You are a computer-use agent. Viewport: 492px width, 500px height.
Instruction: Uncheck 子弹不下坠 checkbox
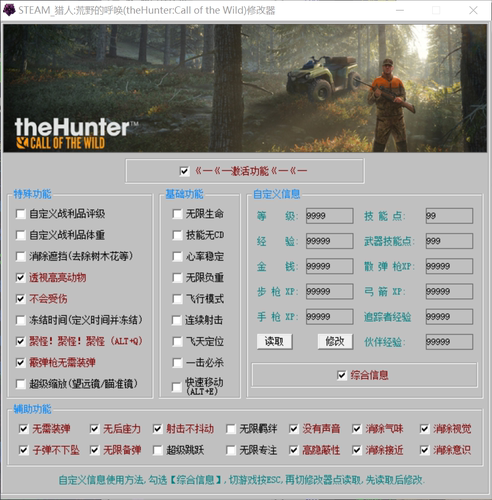click(23, 451)
